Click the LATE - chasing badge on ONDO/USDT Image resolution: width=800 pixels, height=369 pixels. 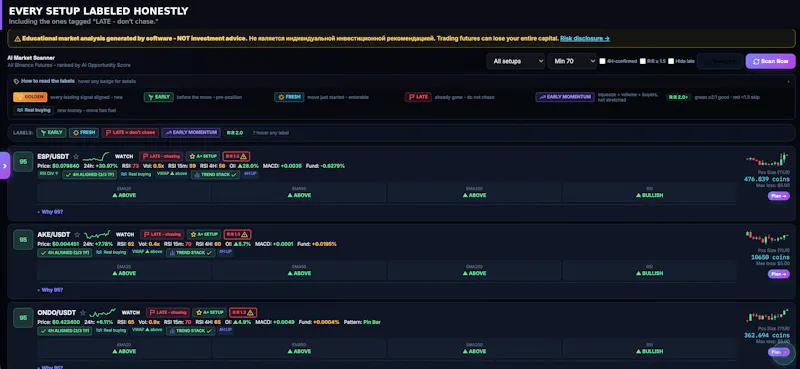click(x=168, y=312)
